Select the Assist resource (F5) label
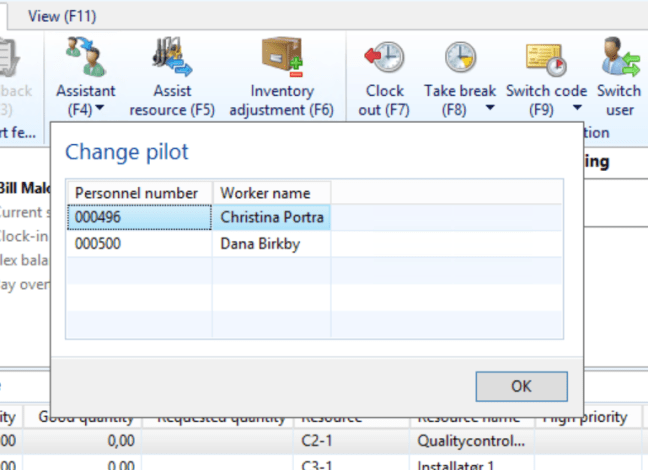The height and width of the screenshot is (470, 648). (x=172, y=100)
